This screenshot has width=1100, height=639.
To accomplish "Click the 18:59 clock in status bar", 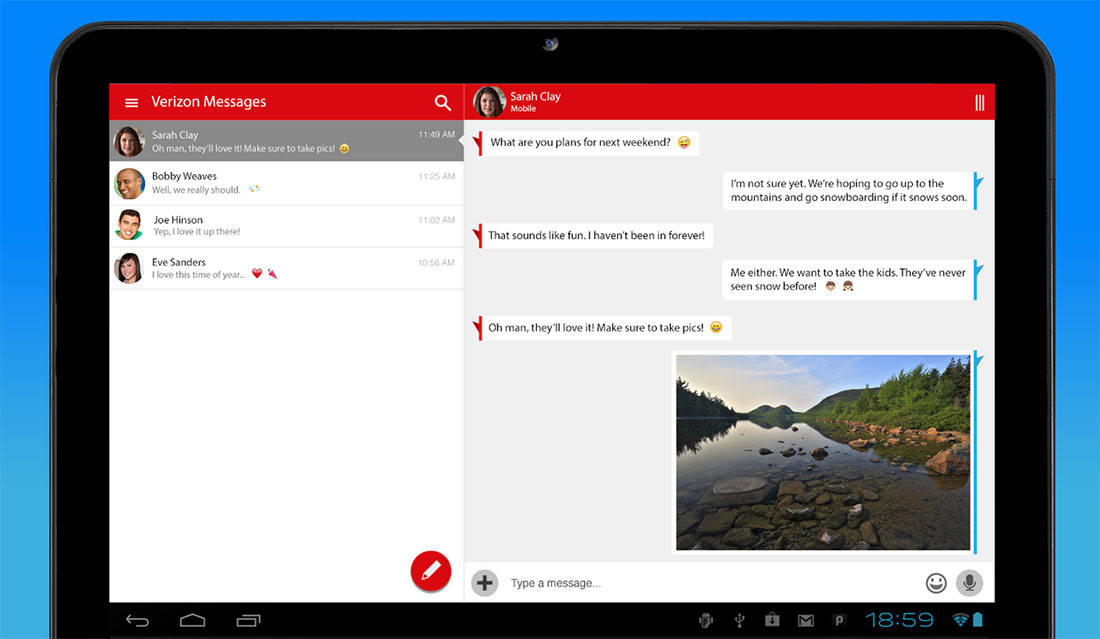I will (x=899, y=621).
